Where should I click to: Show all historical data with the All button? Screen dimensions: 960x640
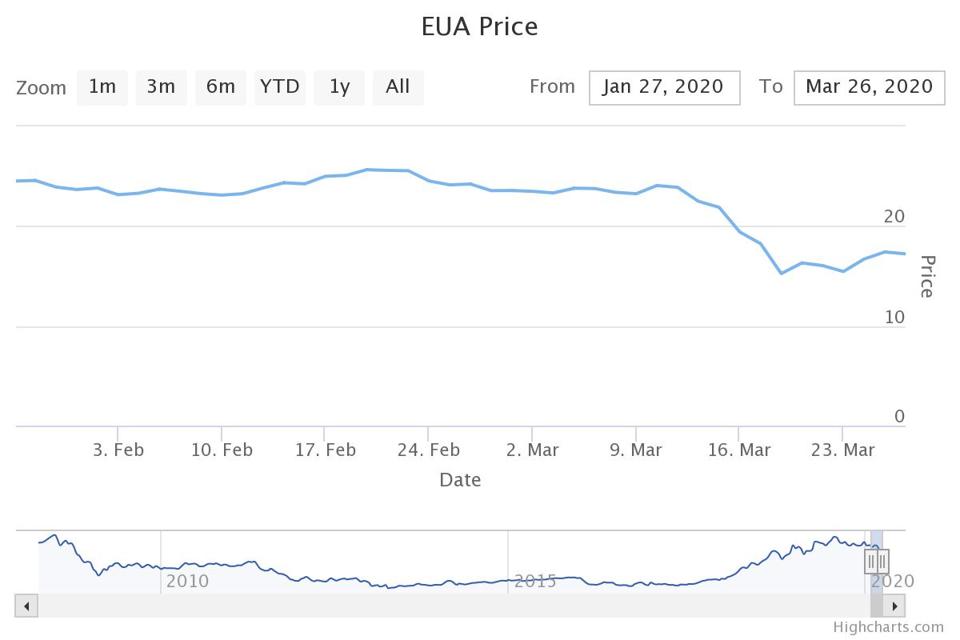pos(398,87)
